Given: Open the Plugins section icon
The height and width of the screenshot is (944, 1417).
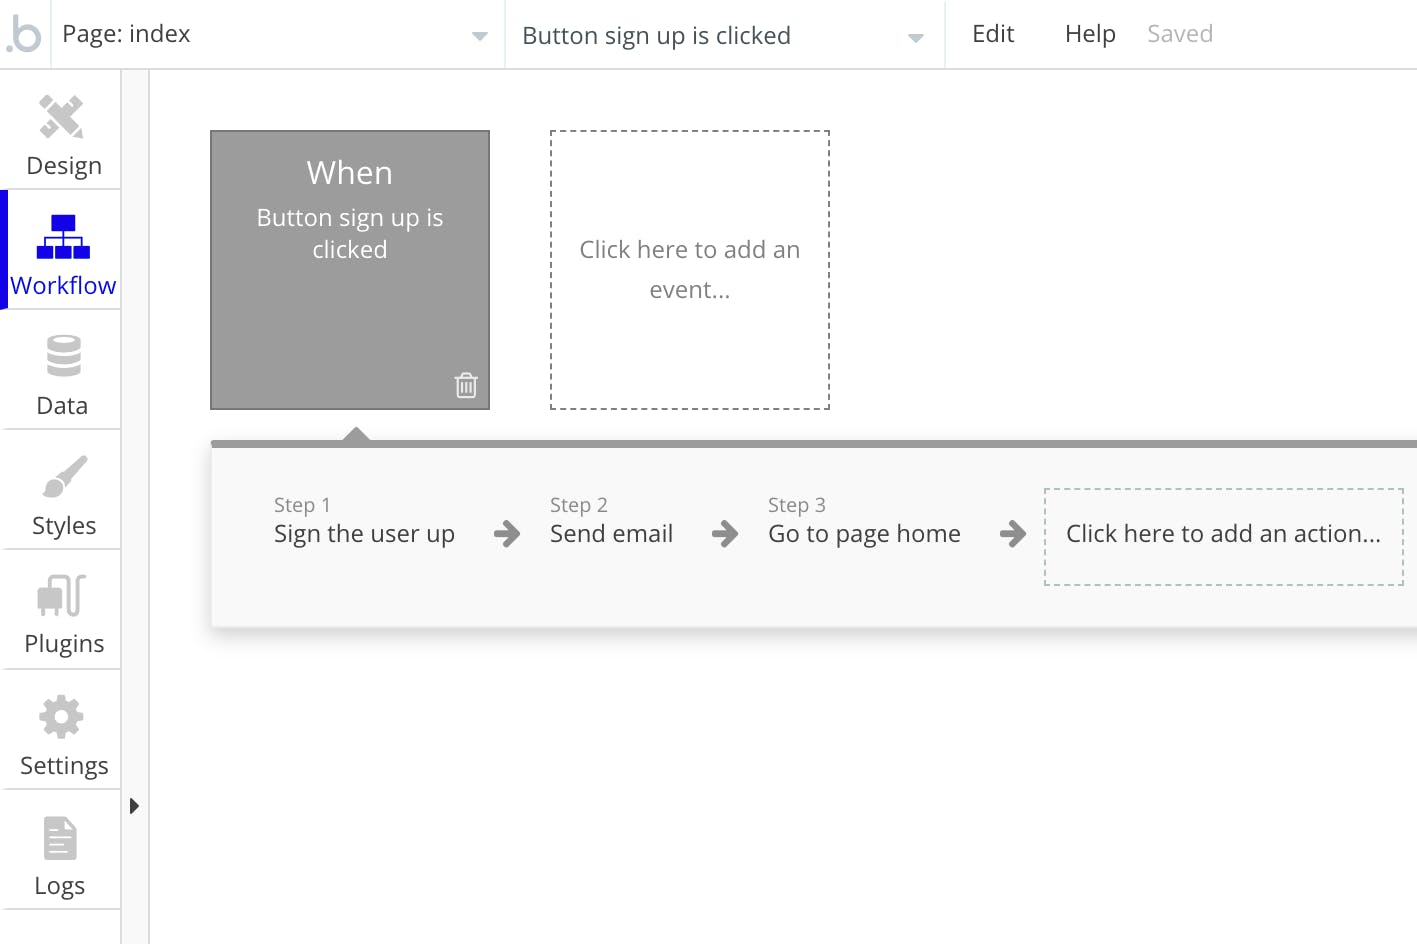Looking at the screenshot, I should coord(61,596).
